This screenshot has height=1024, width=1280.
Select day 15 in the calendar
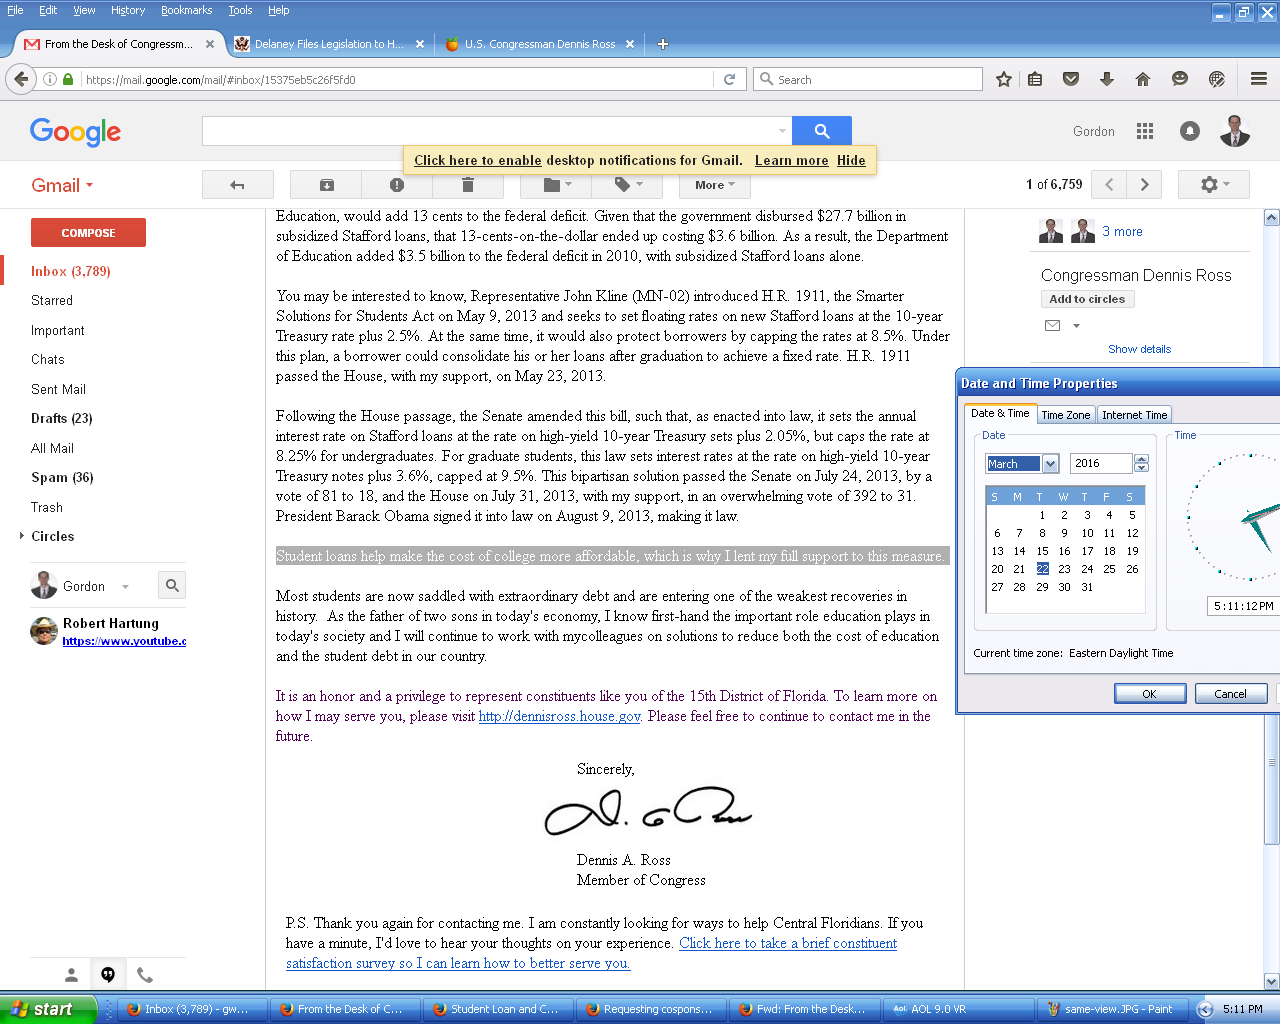click(x=1042, y=551)
